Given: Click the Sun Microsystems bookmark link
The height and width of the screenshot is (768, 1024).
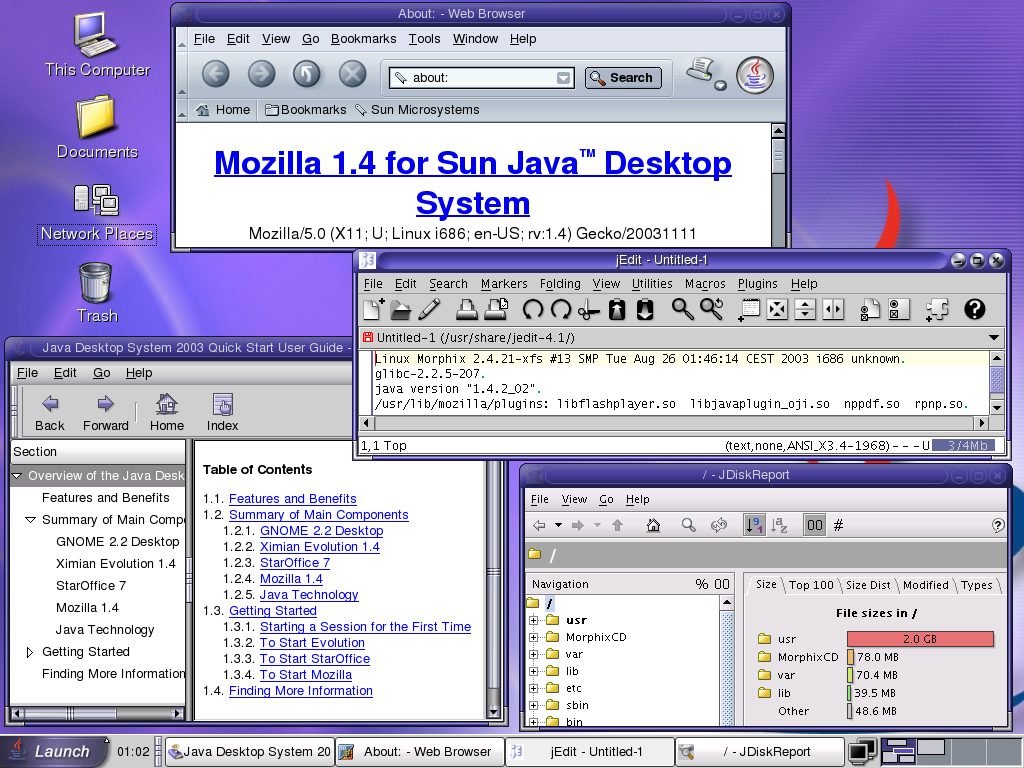Looking at the screenshot, I should point(417,110).
